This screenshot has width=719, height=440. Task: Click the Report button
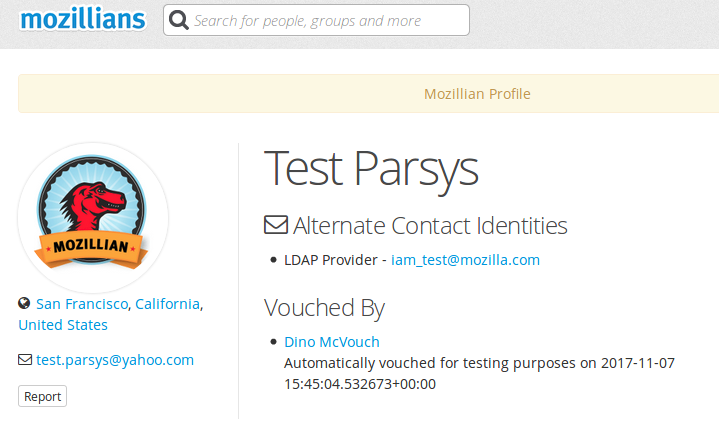click(43, 396)
